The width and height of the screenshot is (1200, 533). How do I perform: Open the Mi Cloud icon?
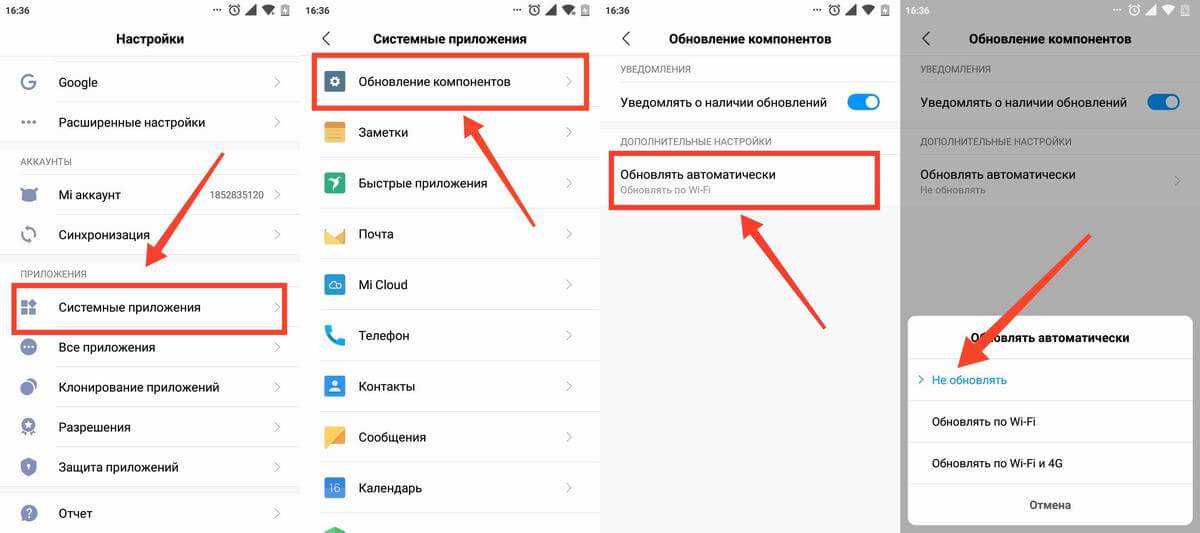pyautogui.click(x=335, y=285)
